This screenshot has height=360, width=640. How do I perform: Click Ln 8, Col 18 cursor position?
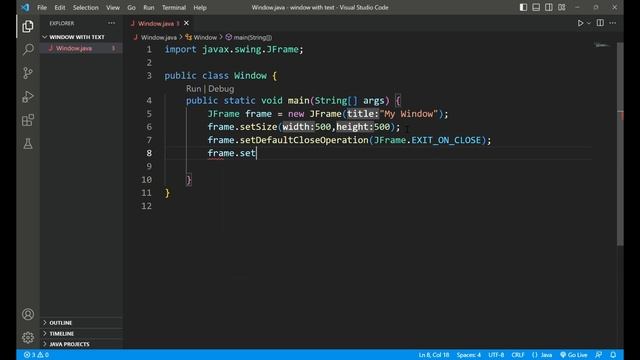[x=433, y=355]
